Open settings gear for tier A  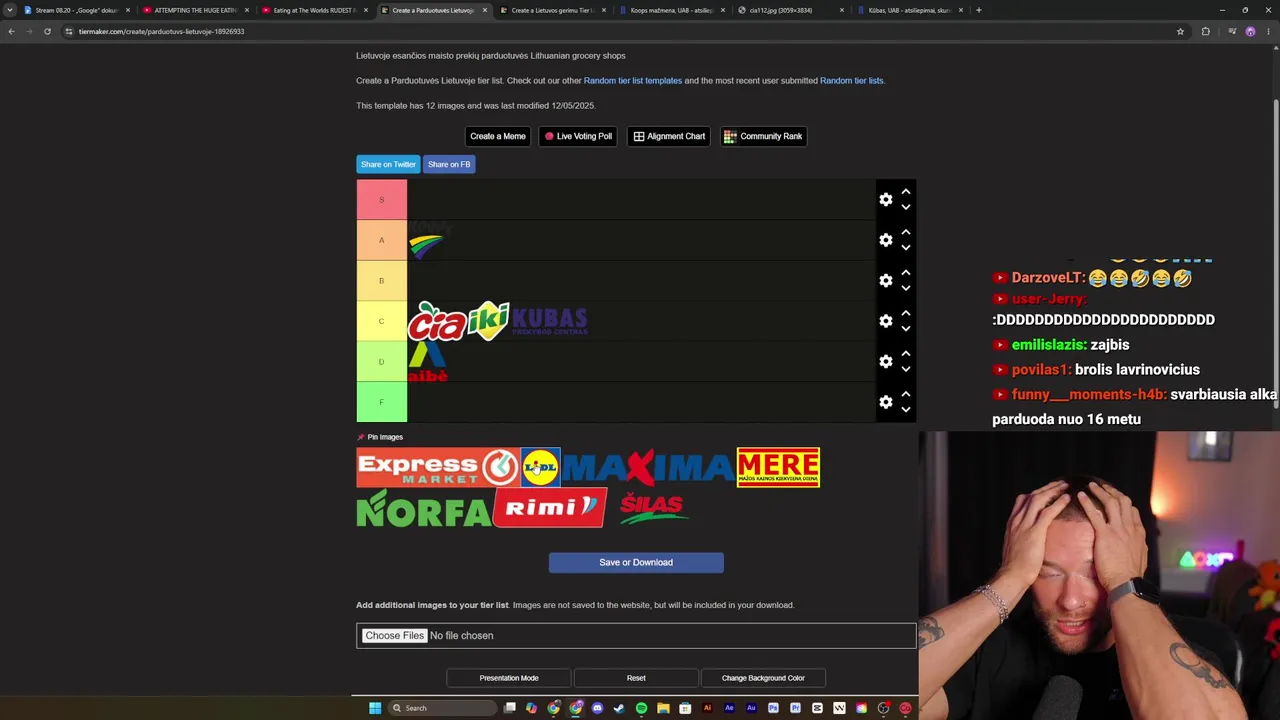[x=886, y=240]
